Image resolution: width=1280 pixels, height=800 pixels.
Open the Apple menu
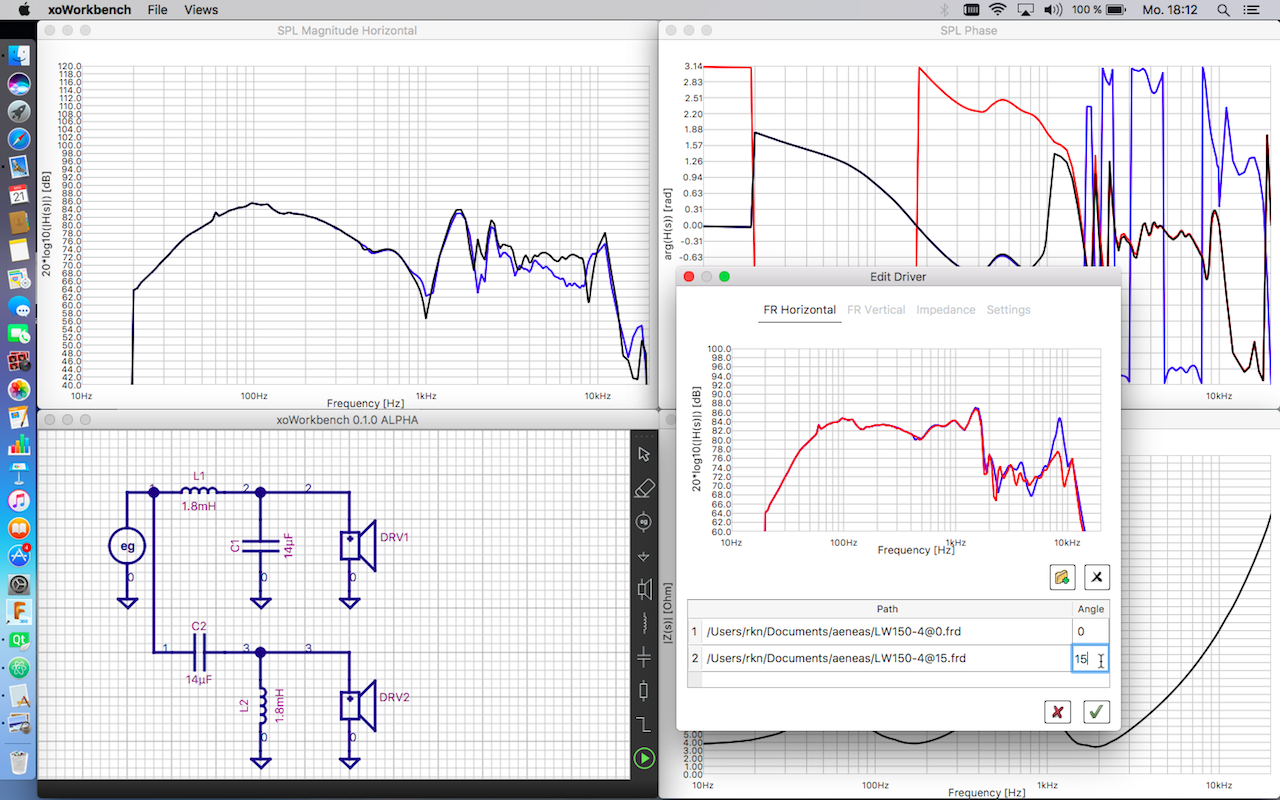tap(24, 9)
